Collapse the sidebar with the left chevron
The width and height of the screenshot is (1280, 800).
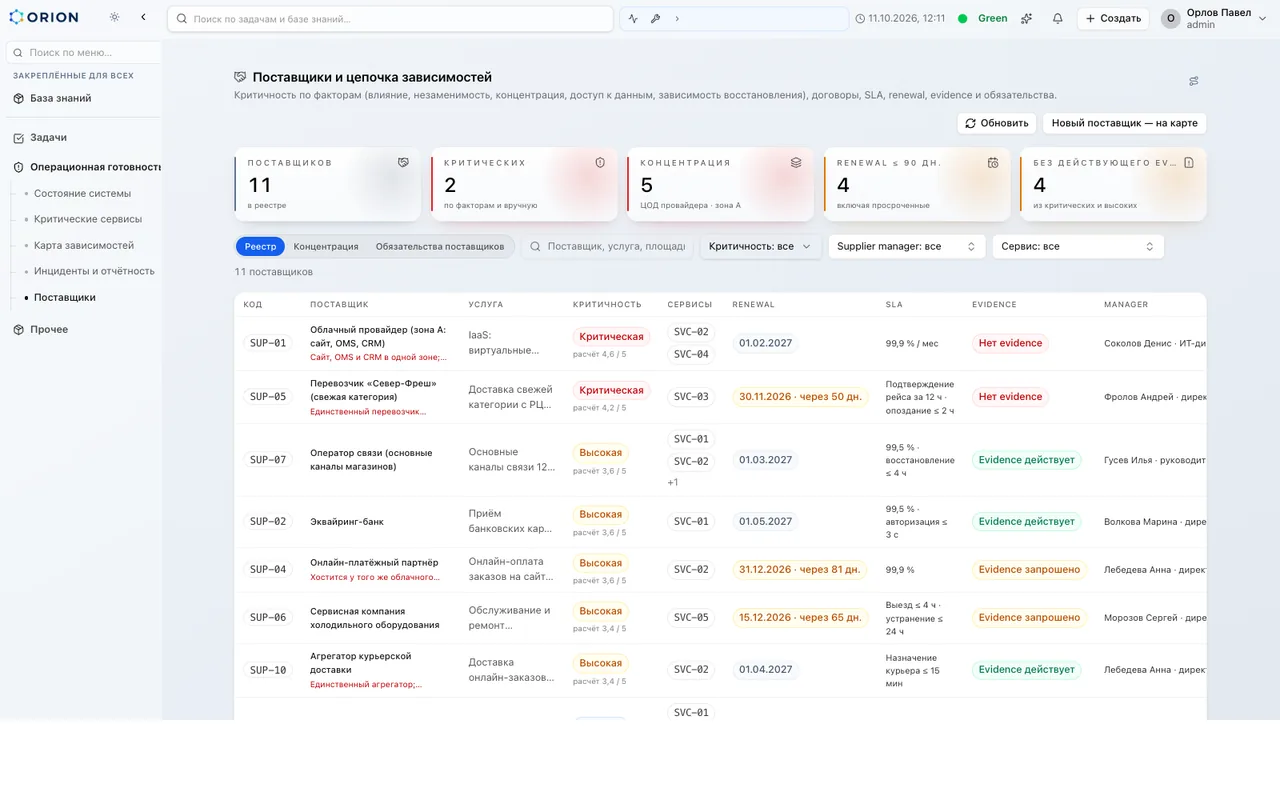(x=143, y=18)
